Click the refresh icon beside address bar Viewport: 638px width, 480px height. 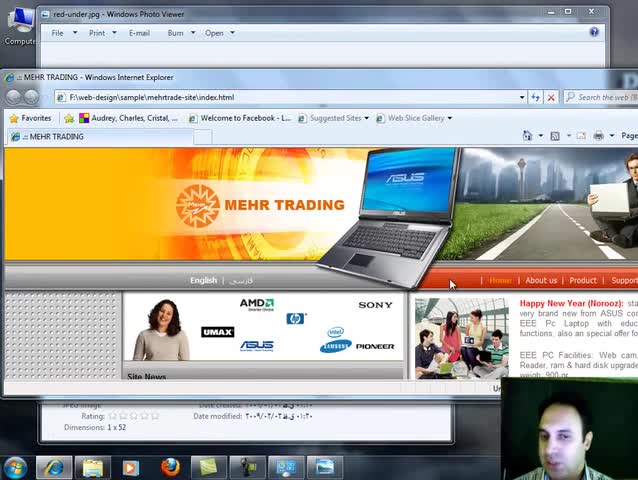535,97
